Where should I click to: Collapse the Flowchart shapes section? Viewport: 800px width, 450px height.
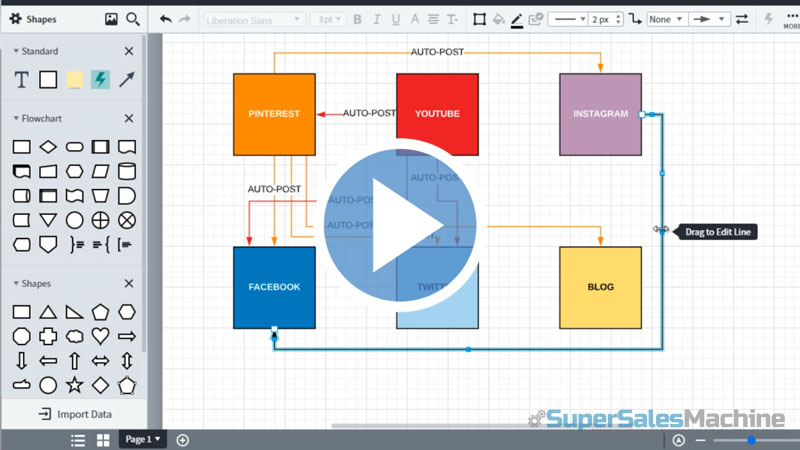[x=16, y=118]
